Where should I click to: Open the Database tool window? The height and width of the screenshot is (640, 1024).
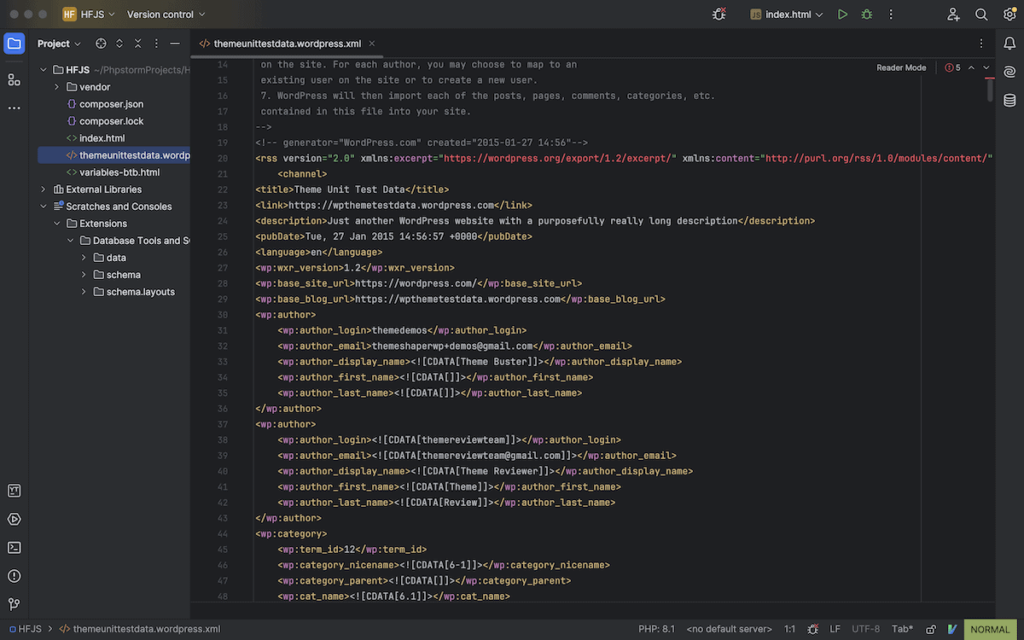[x=1009, y=100]
